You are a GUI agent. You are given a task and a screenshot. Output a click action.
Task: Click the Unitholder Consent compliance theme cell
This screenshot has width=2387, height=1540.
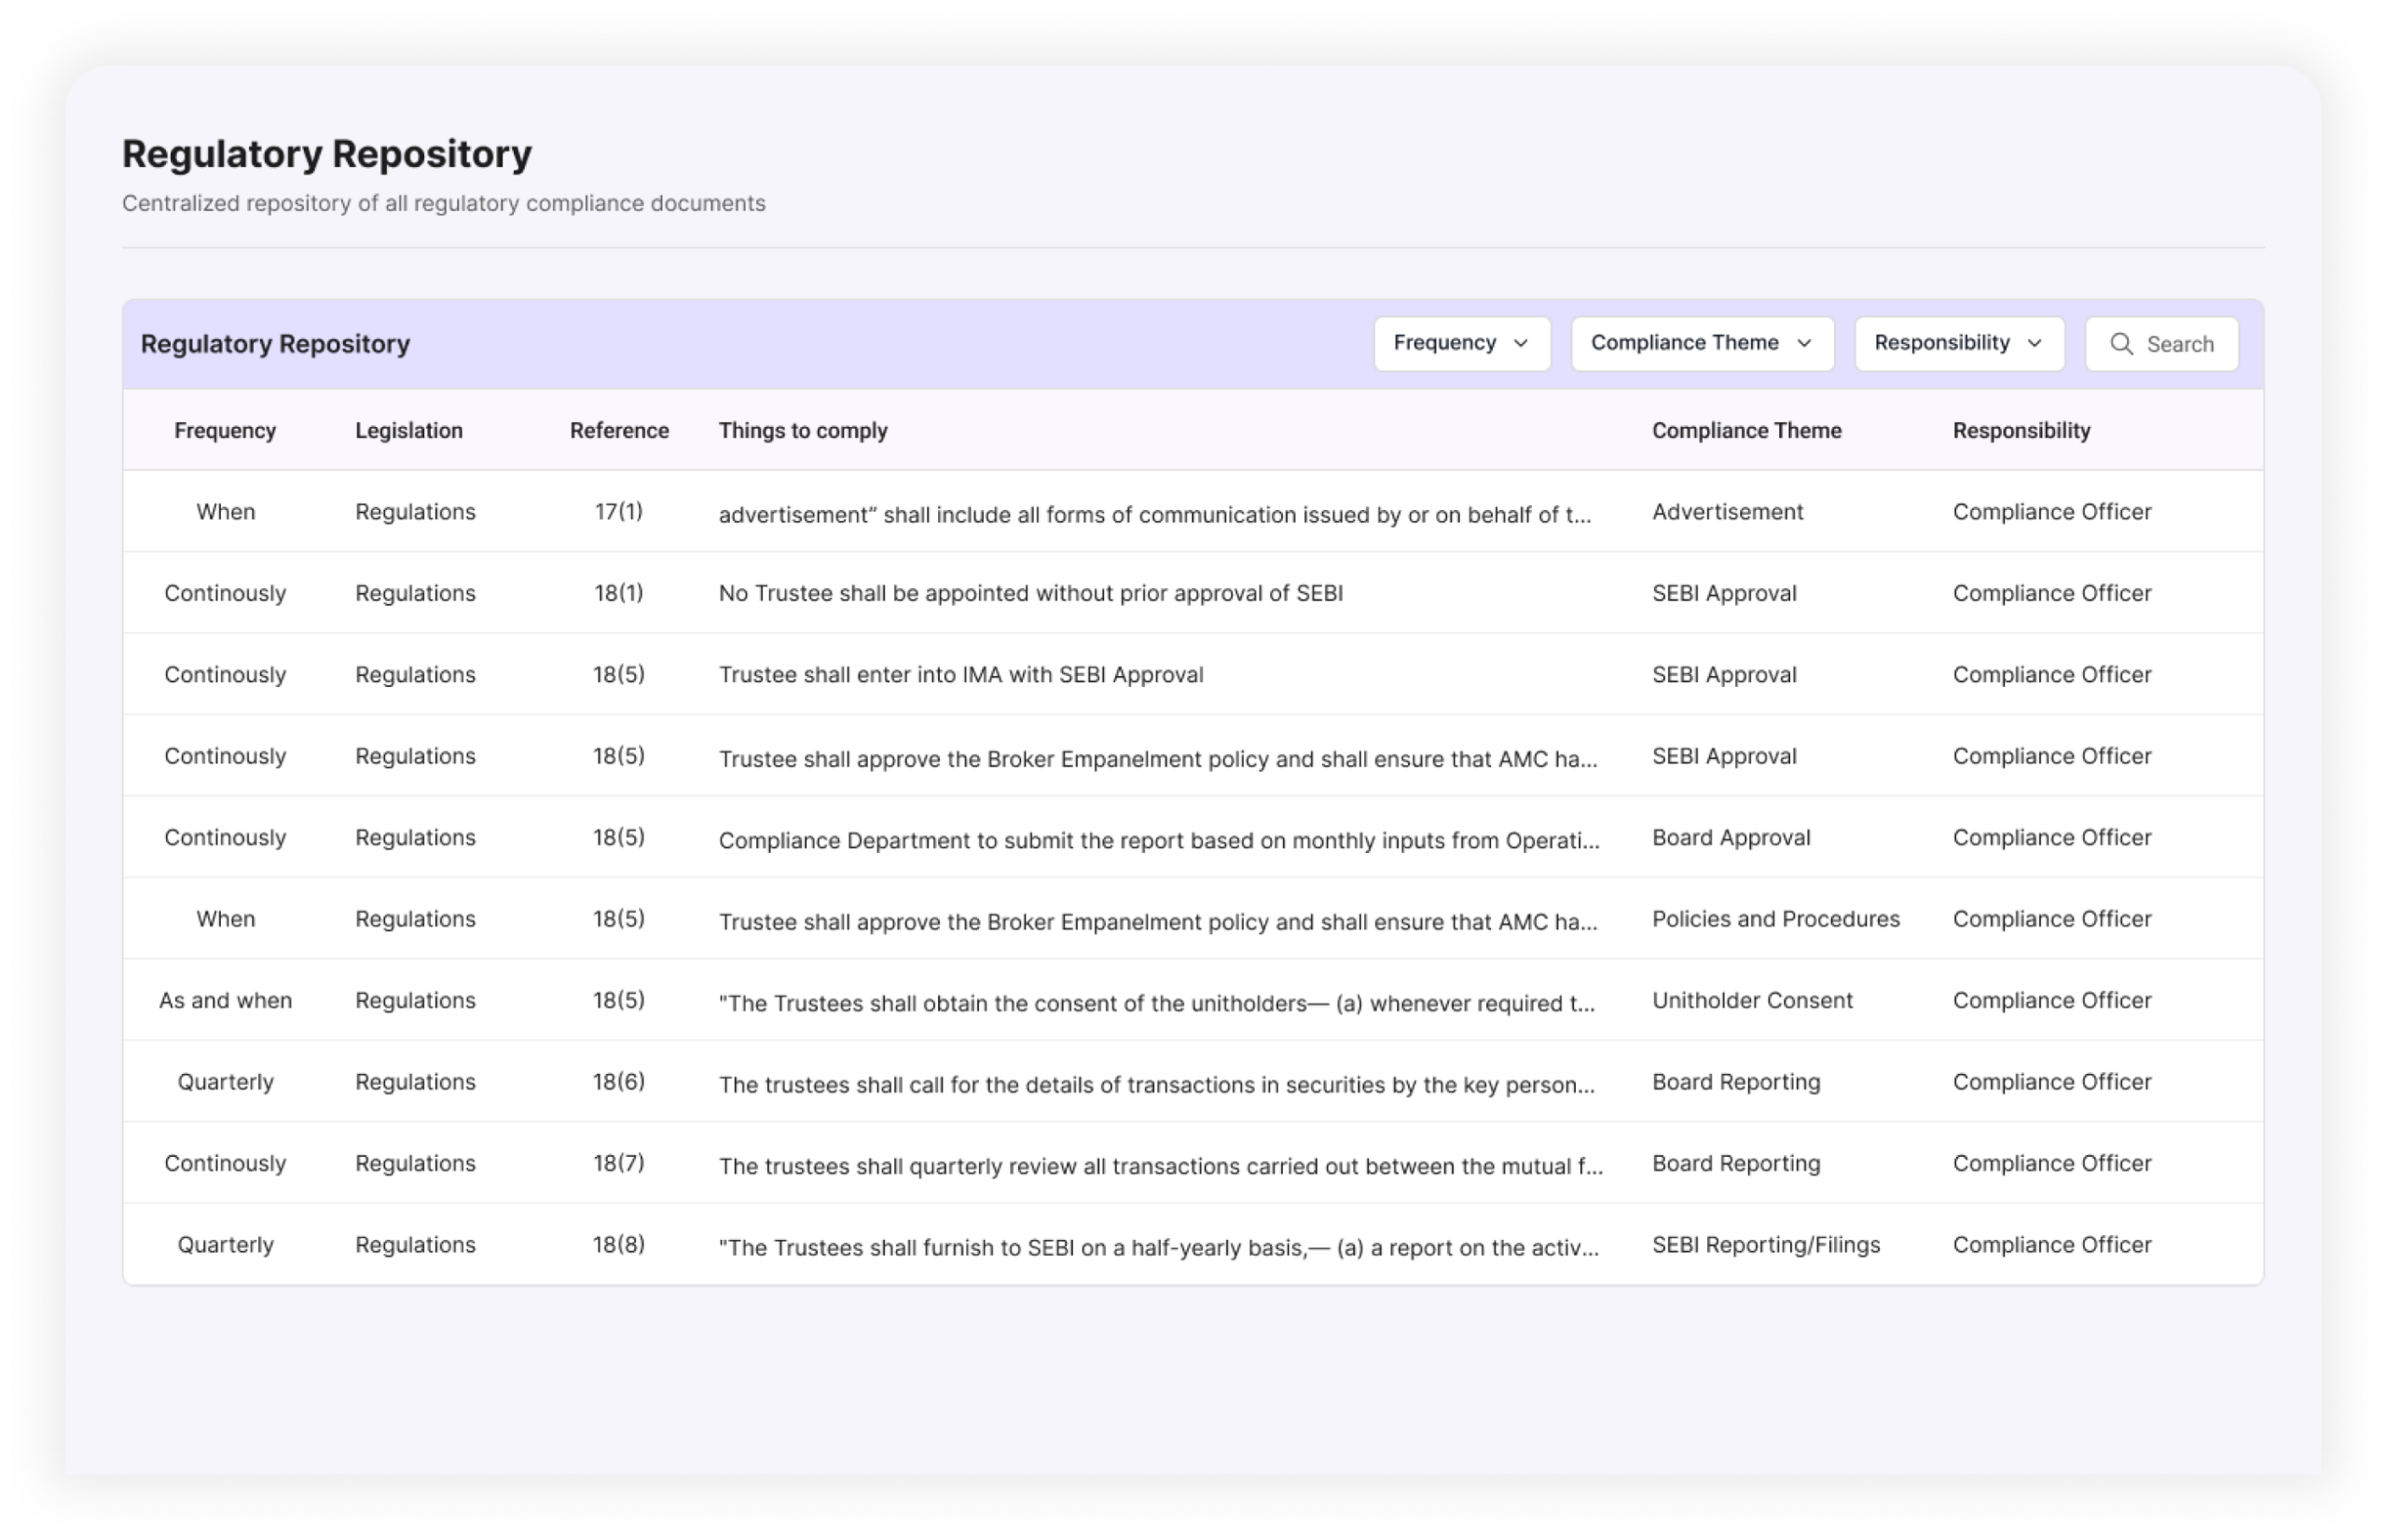1752,1000
